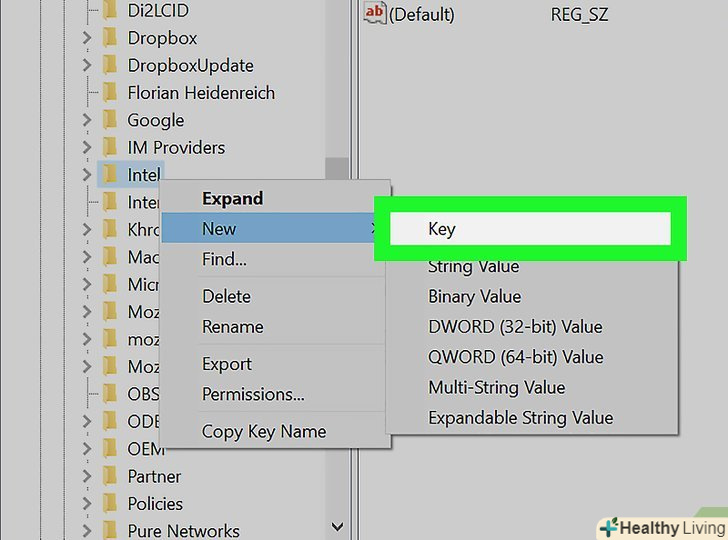The width and height of the screenshot is (728, 540).
Task: Create a QWORD (64-bit) Value
Action: [x=515, y=357]
